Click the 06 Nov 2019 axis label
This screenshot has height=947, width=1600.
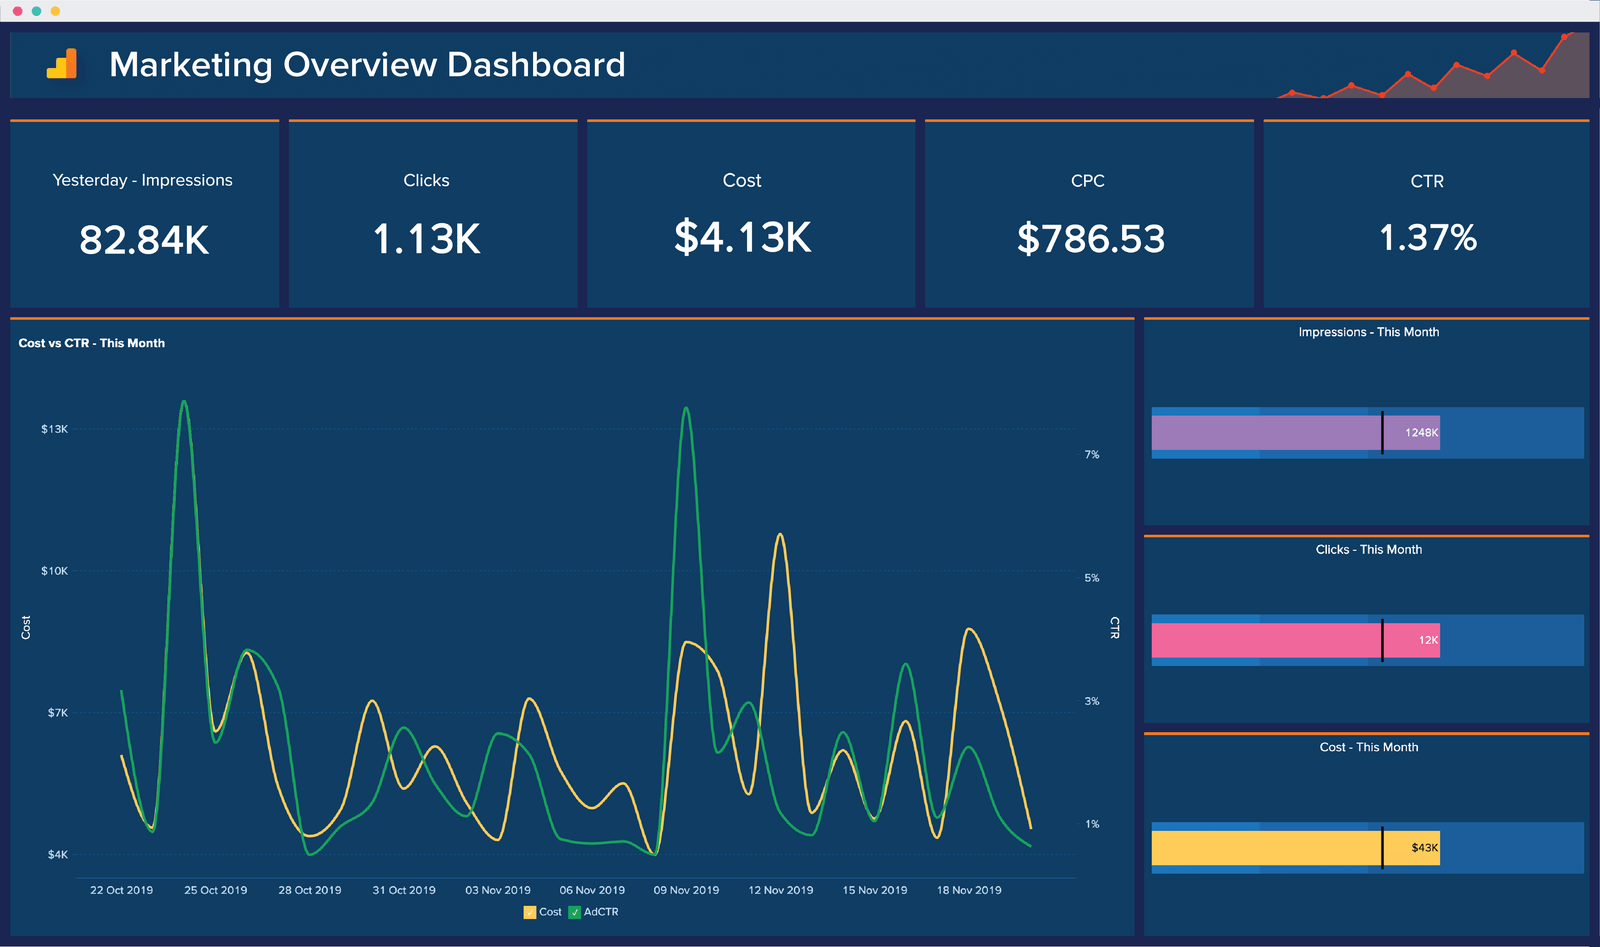pos(592,890)
